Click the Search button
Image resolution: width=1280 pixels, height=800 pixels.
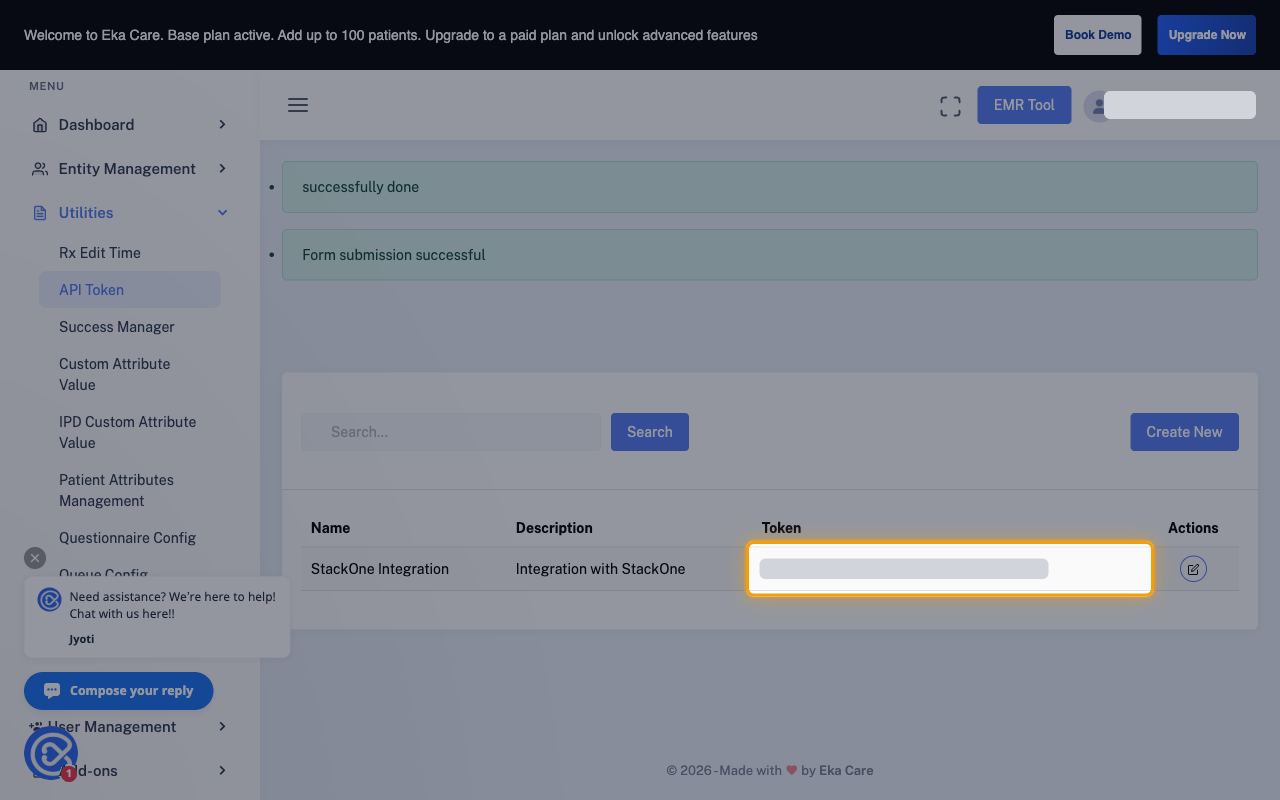point(650,432)
